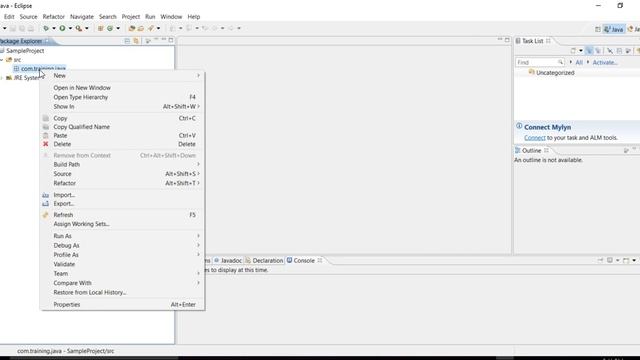This screenshot has width=640, height=360.
Task: Click the New Task icon in Task List
Action: [573, 51]
